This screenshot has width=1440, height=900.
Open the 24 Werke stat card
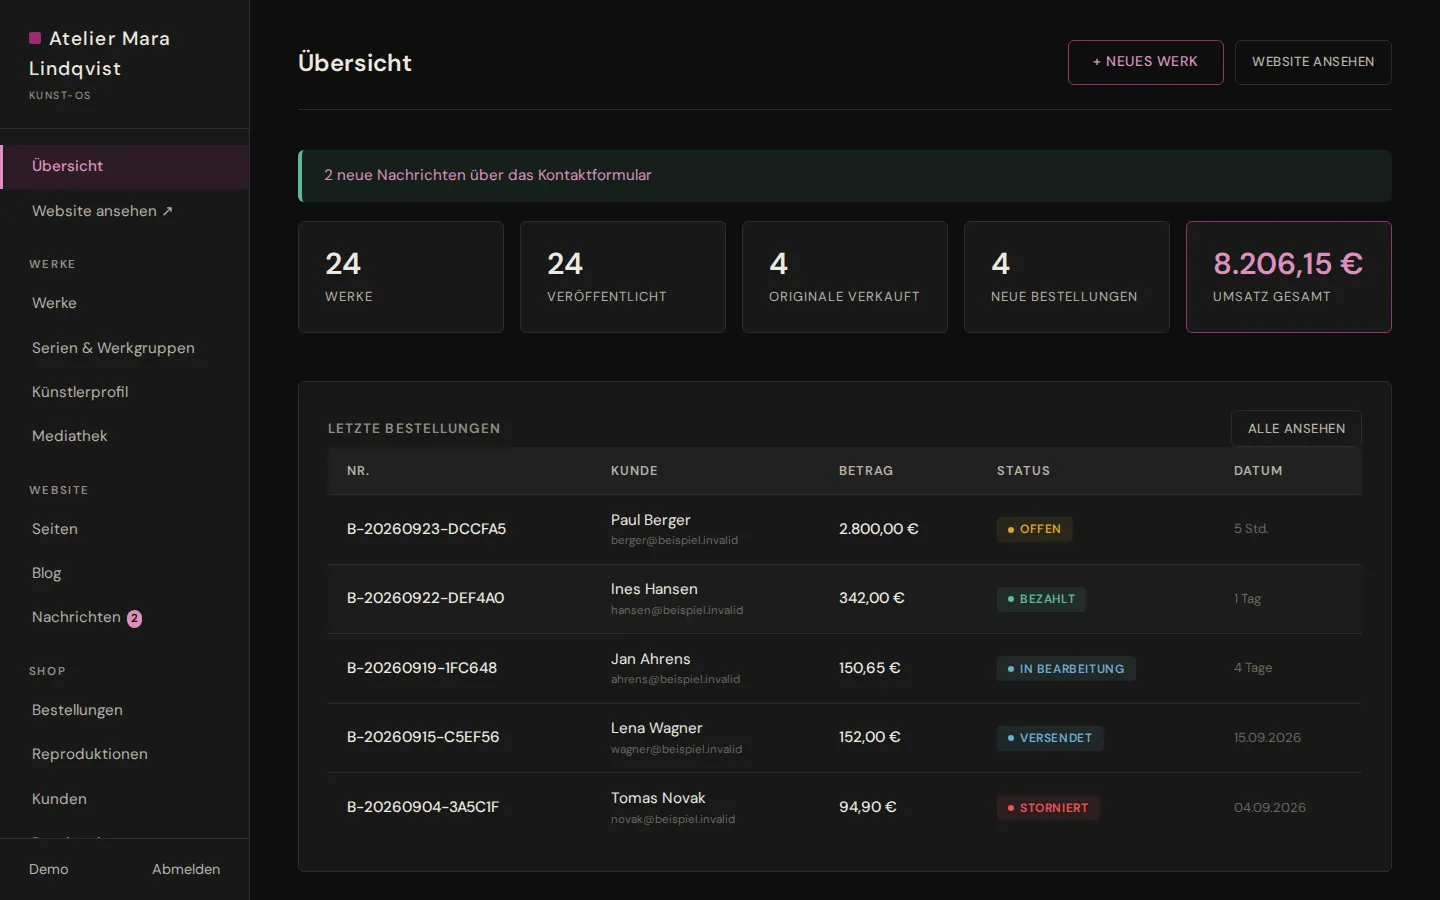pos(401,277)
